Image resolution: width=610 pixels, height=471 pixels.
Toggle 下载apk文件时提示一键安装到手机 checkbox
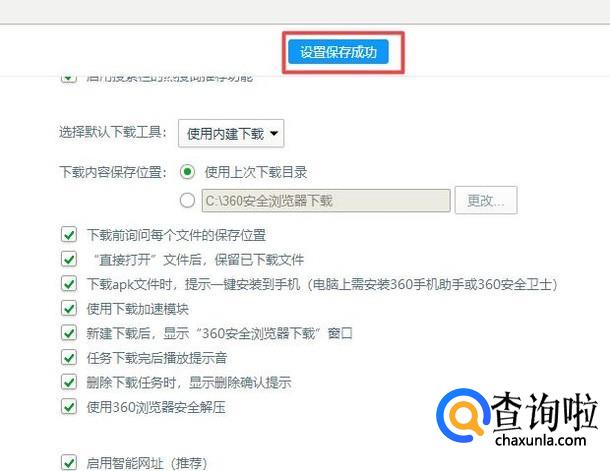(69, 284)
